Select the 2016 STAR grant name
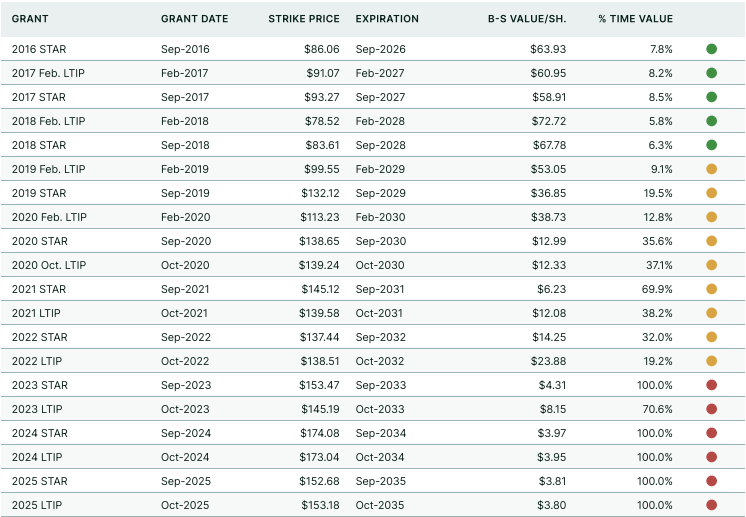 (x=39, y=49)
